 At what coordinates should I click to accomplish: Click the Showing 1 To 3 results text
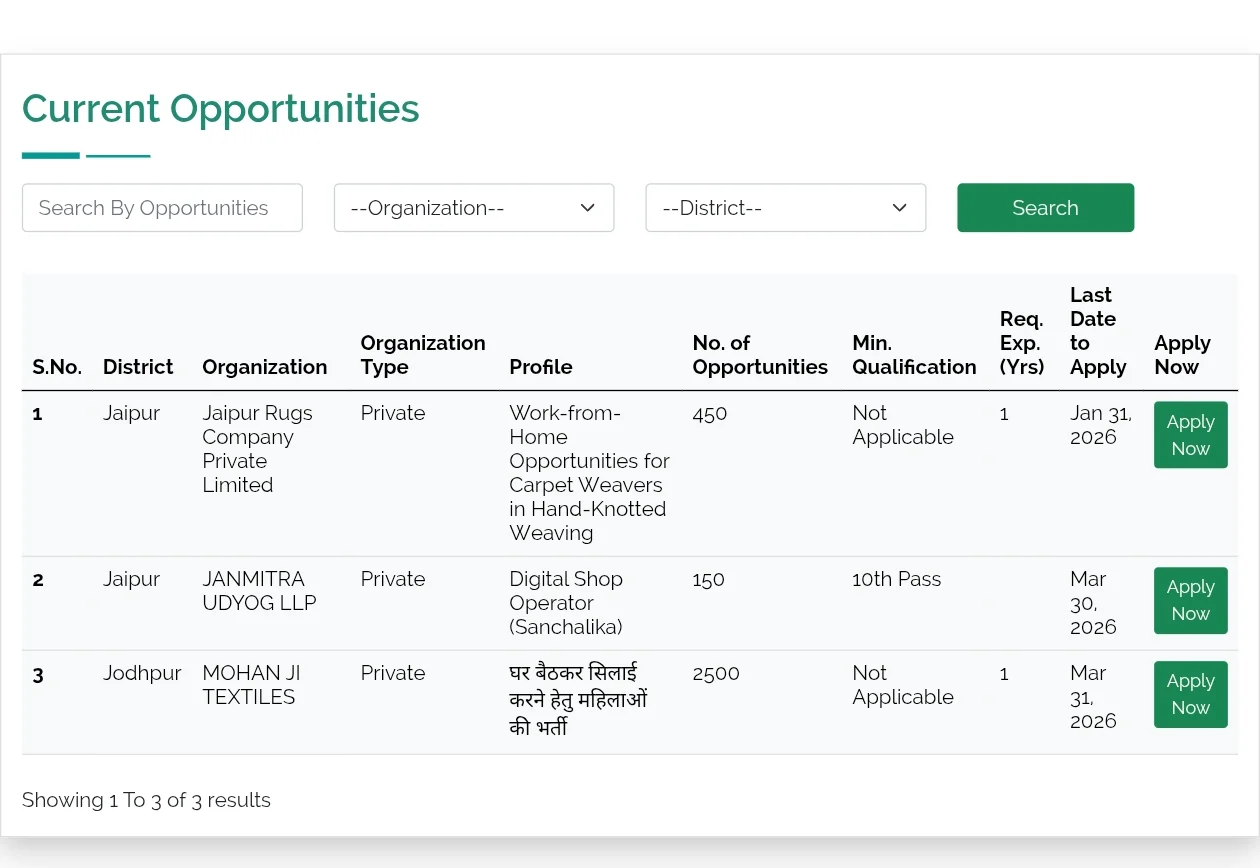click(x=146, y=800)
